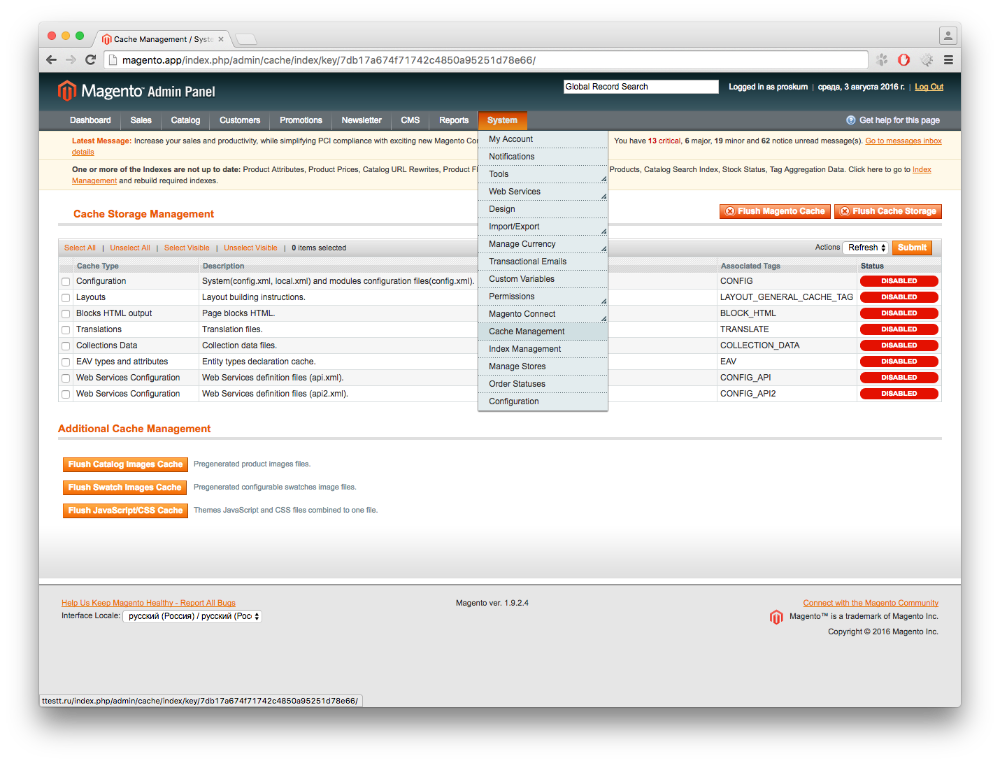Select Index Management menu entry
This screenshot has height=763, width=1000.
(x=543, y=349)
